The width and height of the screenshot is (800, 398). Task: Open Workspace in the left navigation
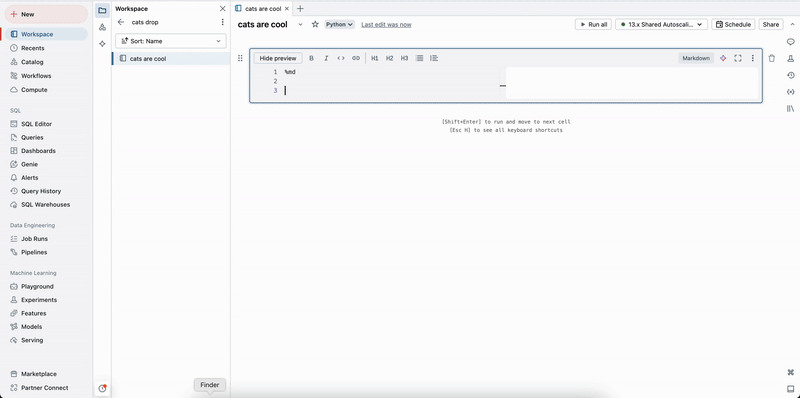[46, 34]
